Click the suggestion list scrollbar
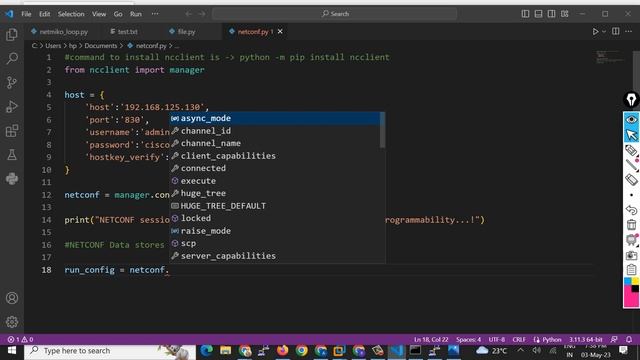Viewport: 640px width, 360px height. click(382, 130)
